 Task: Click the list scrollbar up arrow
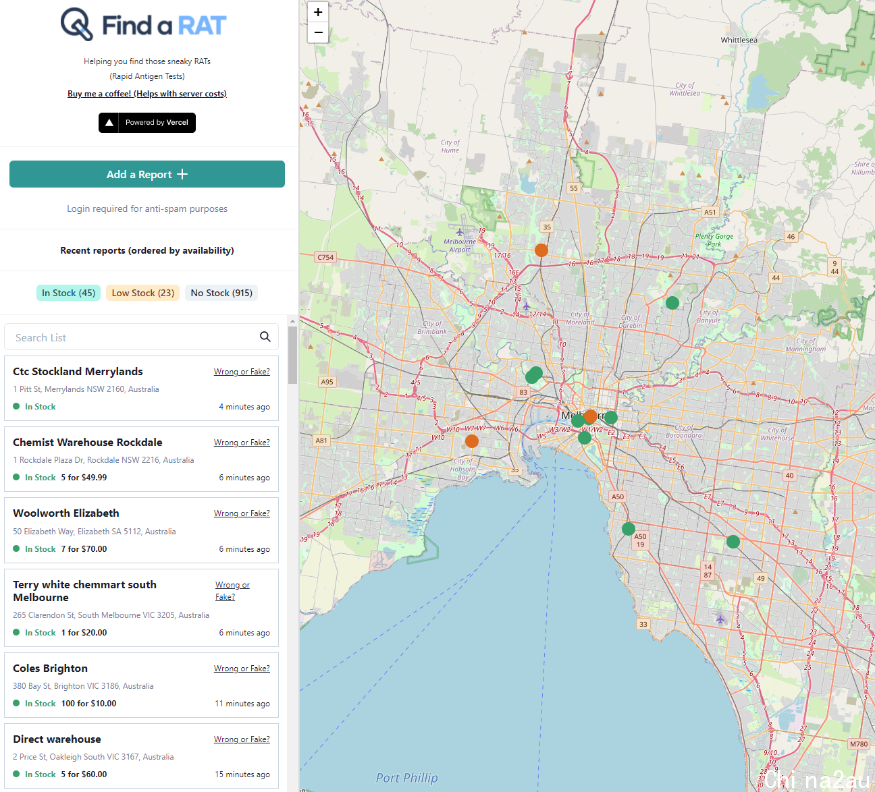(x=292, y=321)
